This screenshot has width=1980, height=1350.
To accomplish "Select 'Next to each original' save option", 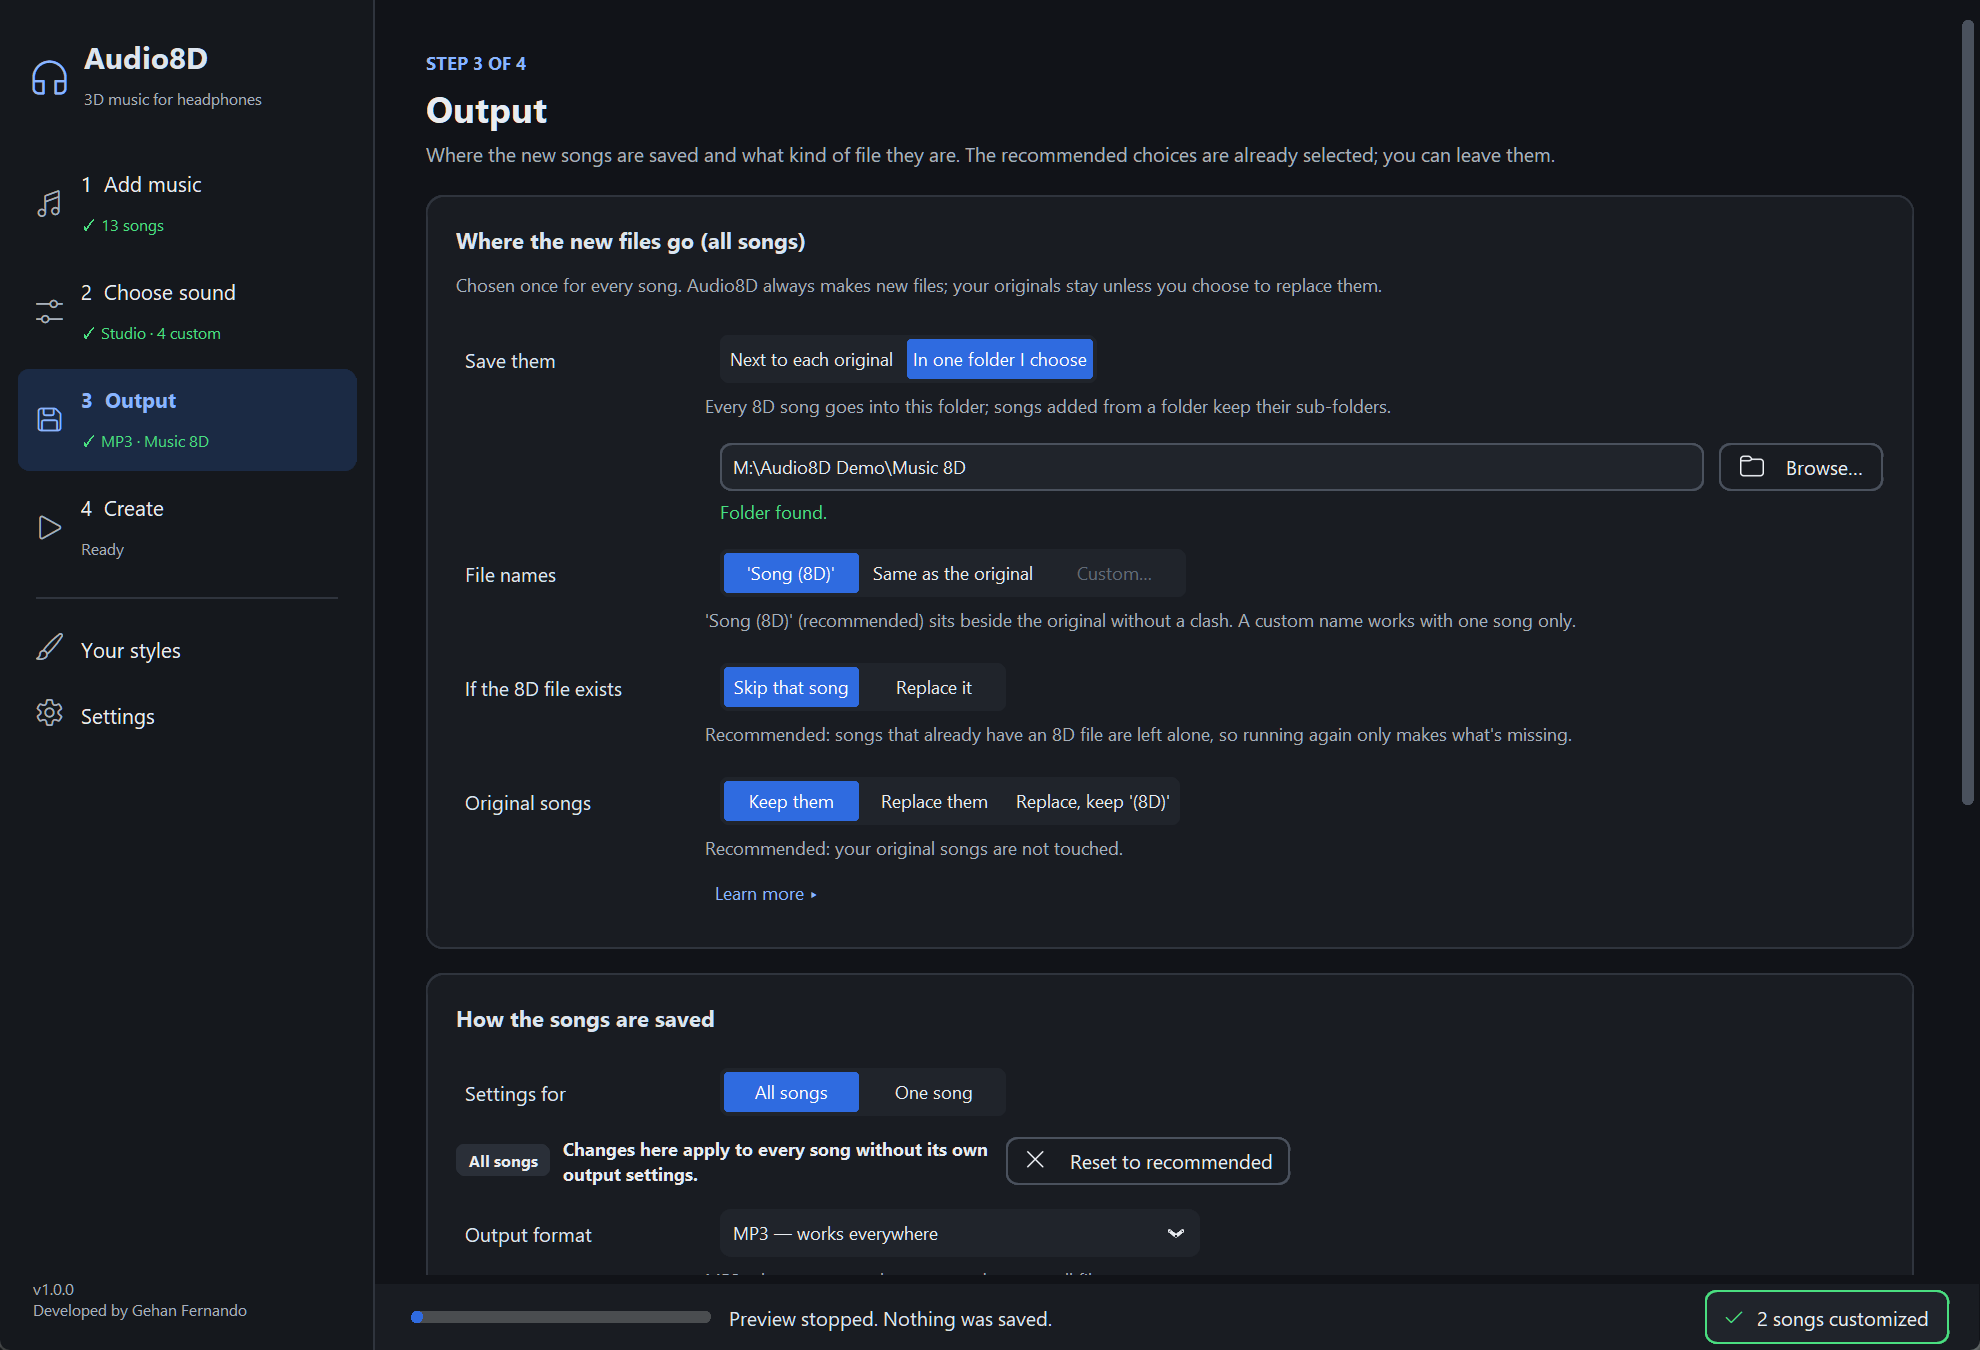I will [x=811, y=359].
